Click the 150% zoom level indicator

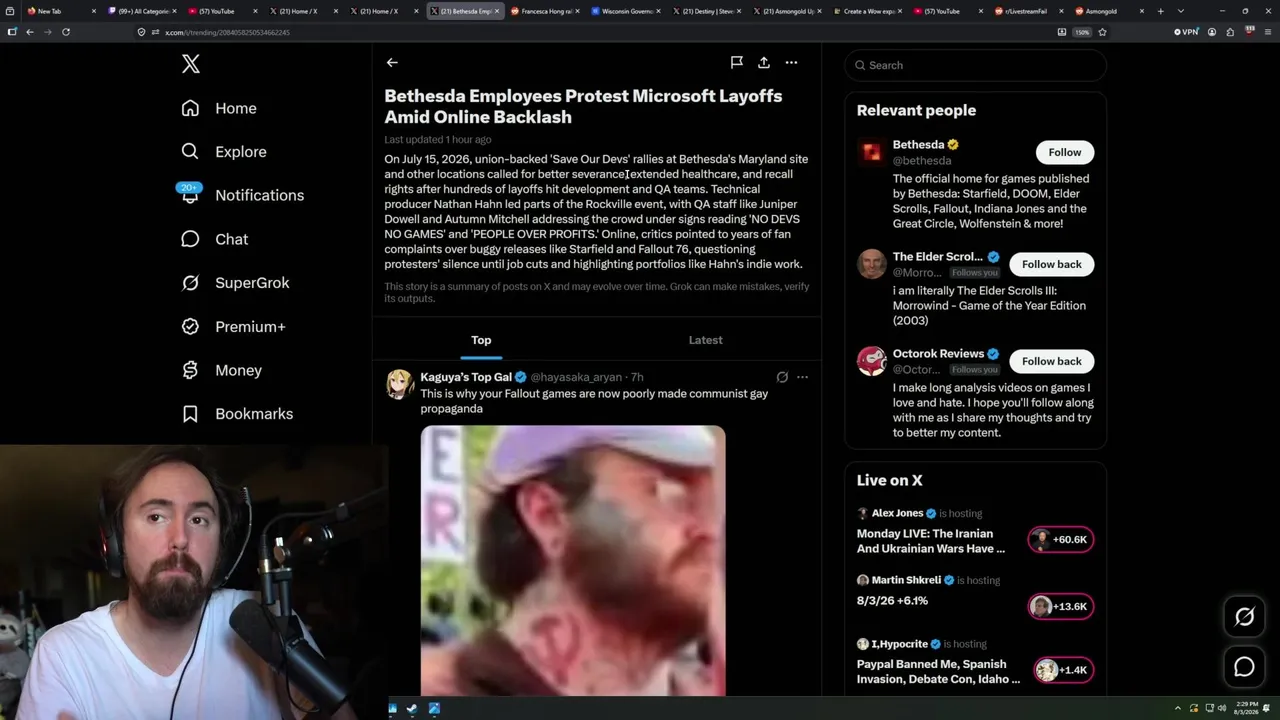pyautogui.click(x=1082, y=32)
